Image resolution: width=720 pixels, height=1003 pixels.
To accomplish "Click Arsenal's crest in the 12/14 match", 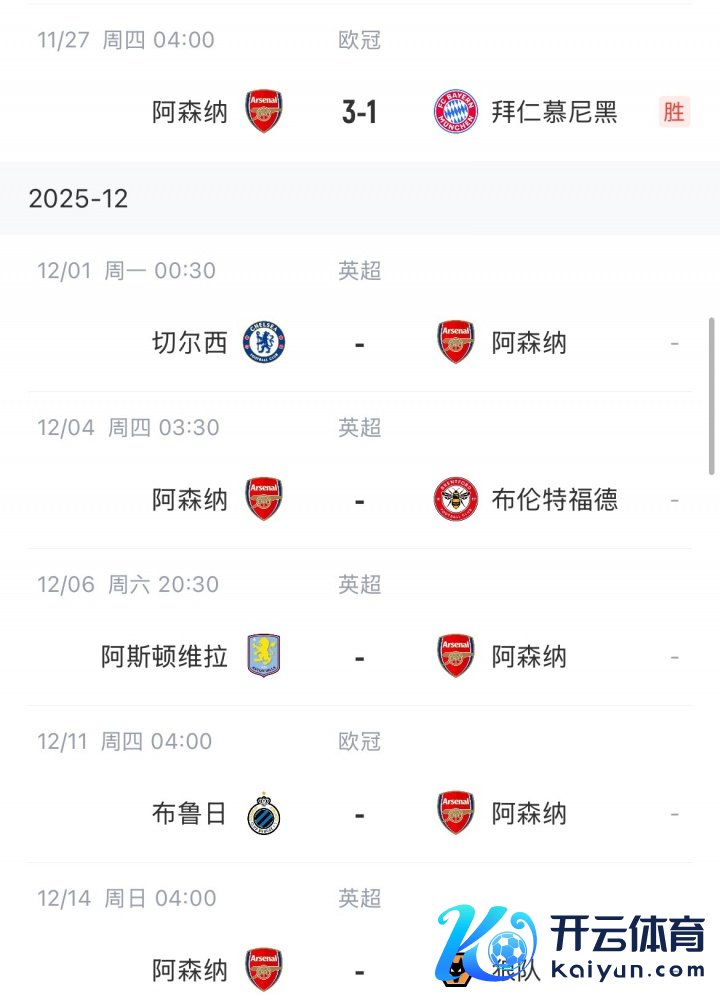I will 264,970.
